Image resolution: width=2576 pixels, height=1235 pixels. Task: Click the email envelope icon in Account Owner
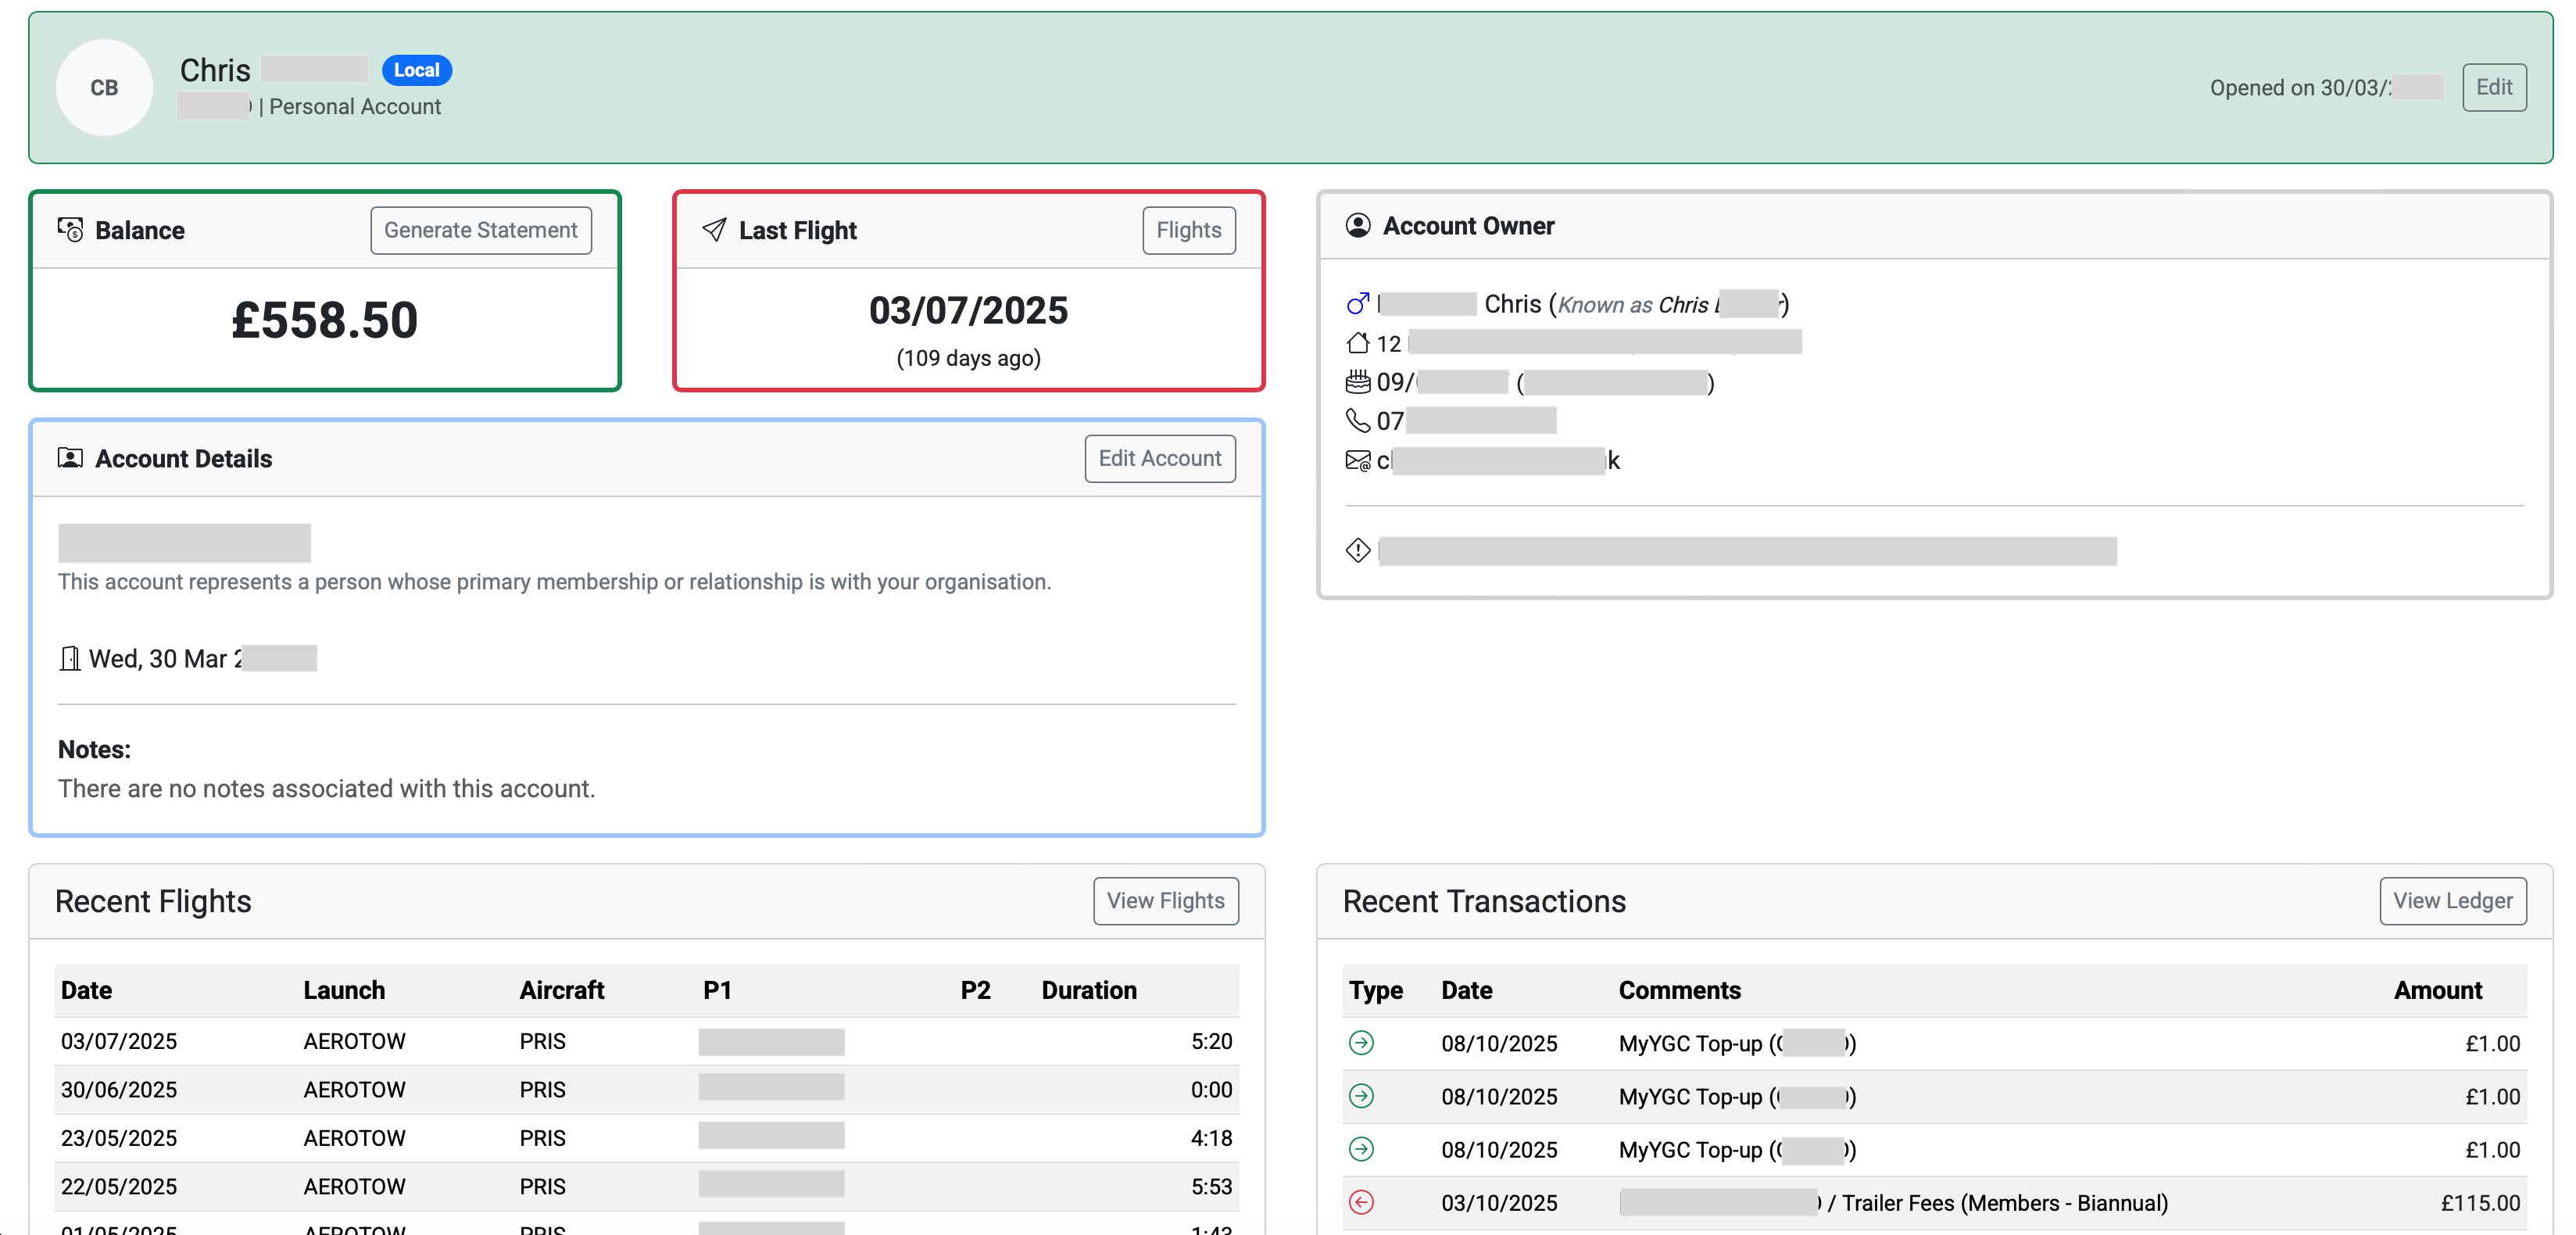click(x=1358, y=460)
